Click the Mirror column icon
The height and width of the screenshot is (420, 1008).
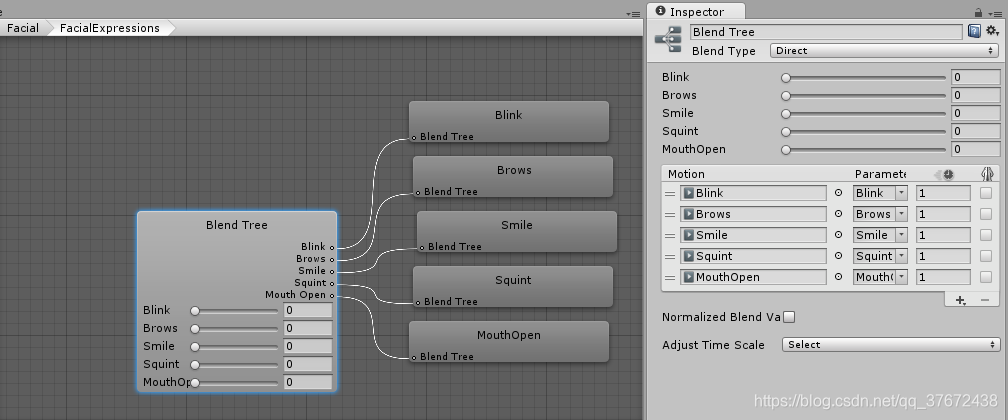pos(987,174)
